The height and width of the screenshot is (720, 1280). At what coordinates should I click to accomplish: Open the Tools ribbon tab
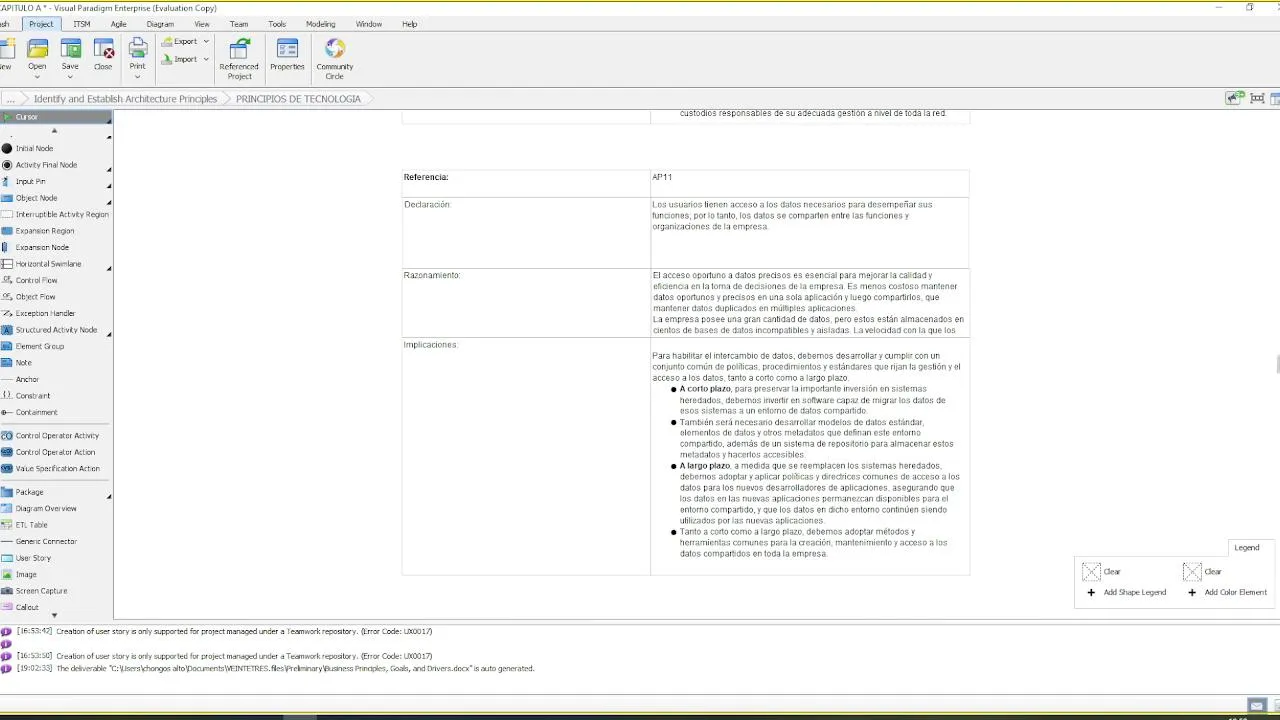(277, 24)
